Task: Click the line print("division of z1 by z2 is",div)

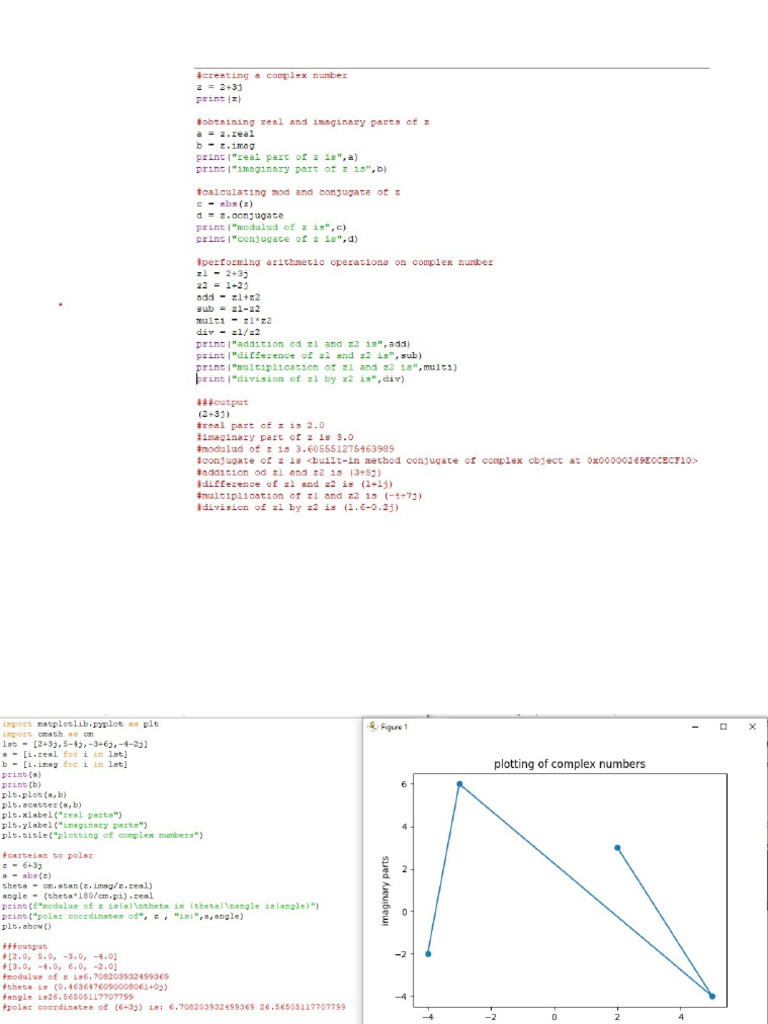Action: tap(300, 379)
